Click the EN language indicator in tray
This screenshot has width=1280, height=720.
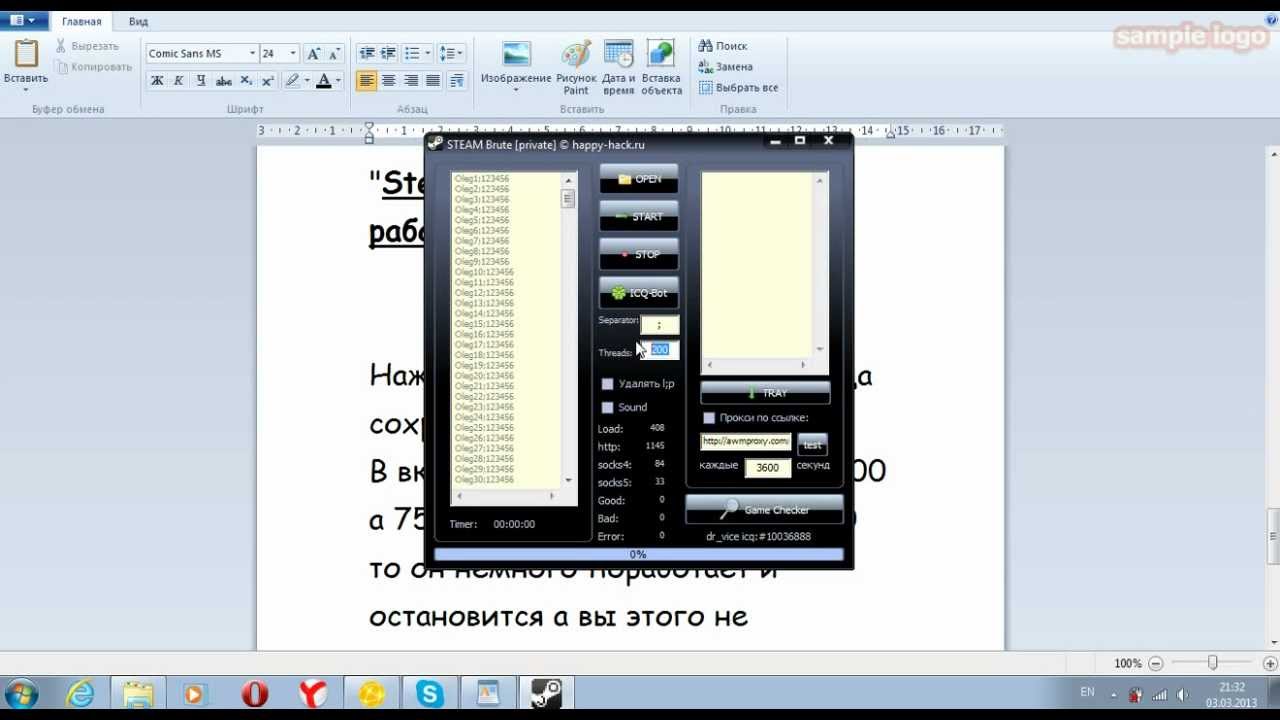pyautogui.click(x=1087, y=692)
